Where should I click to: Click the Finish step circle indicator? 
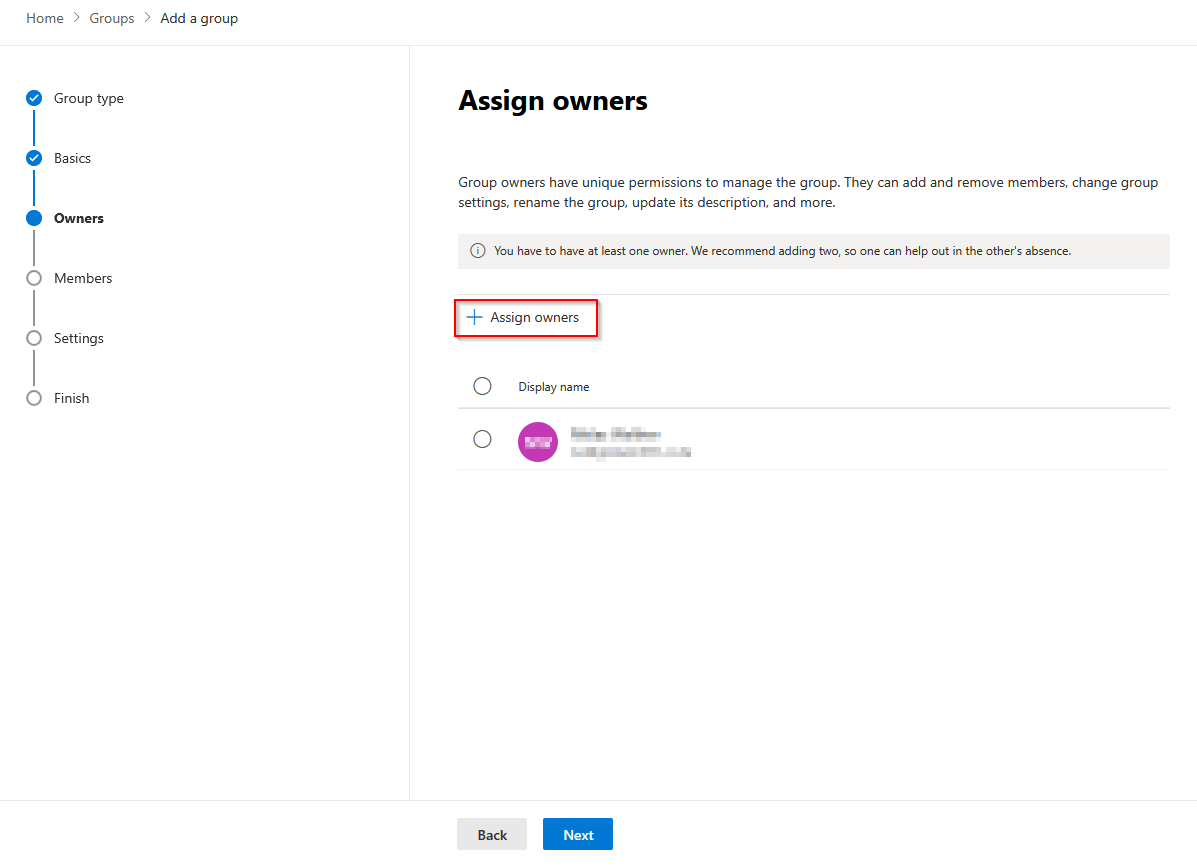pyautogui.click(x=34, y=398)
